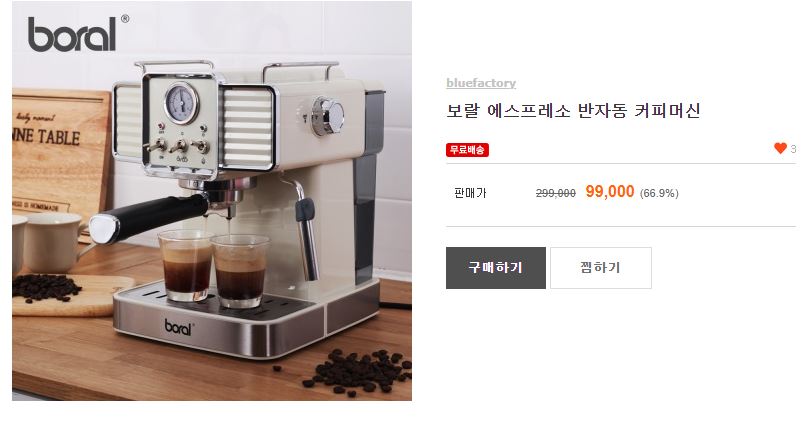Click the black portafilter handle in the photo
The image size is (810, 422).
(149, 217)
